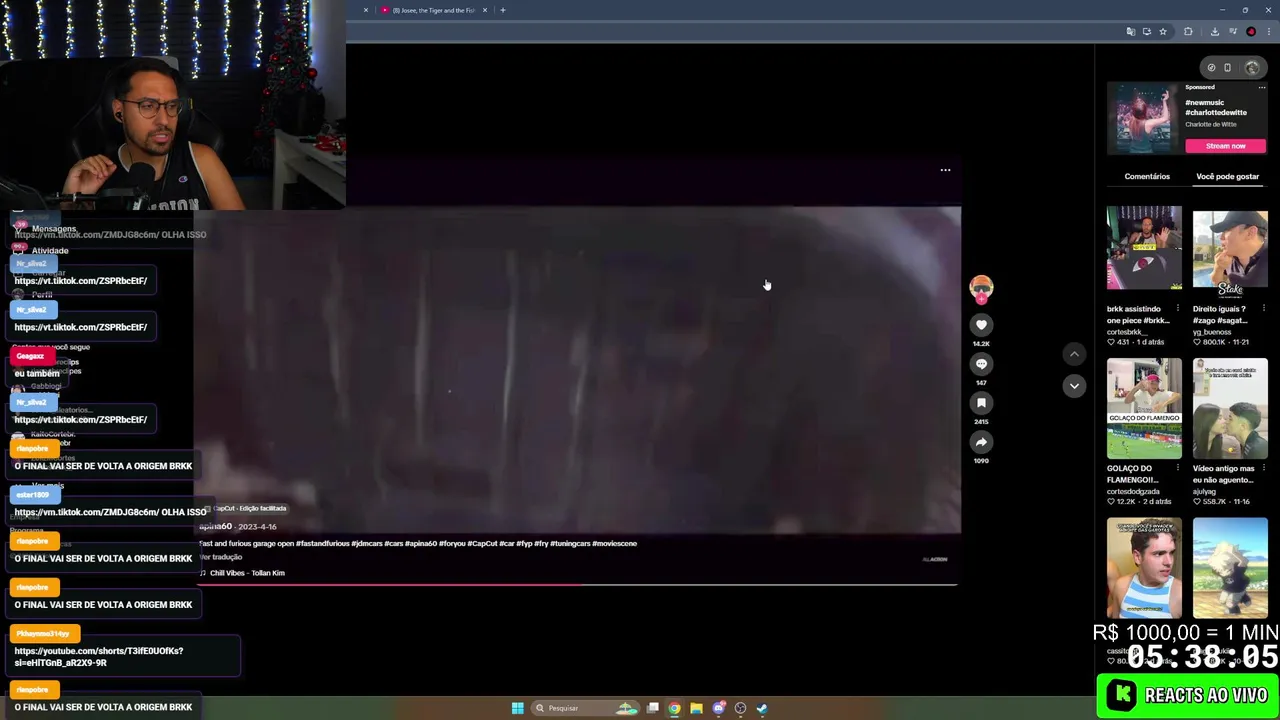Open the Windows Start button
1280x720 pixels.
(x=518, y=708)
